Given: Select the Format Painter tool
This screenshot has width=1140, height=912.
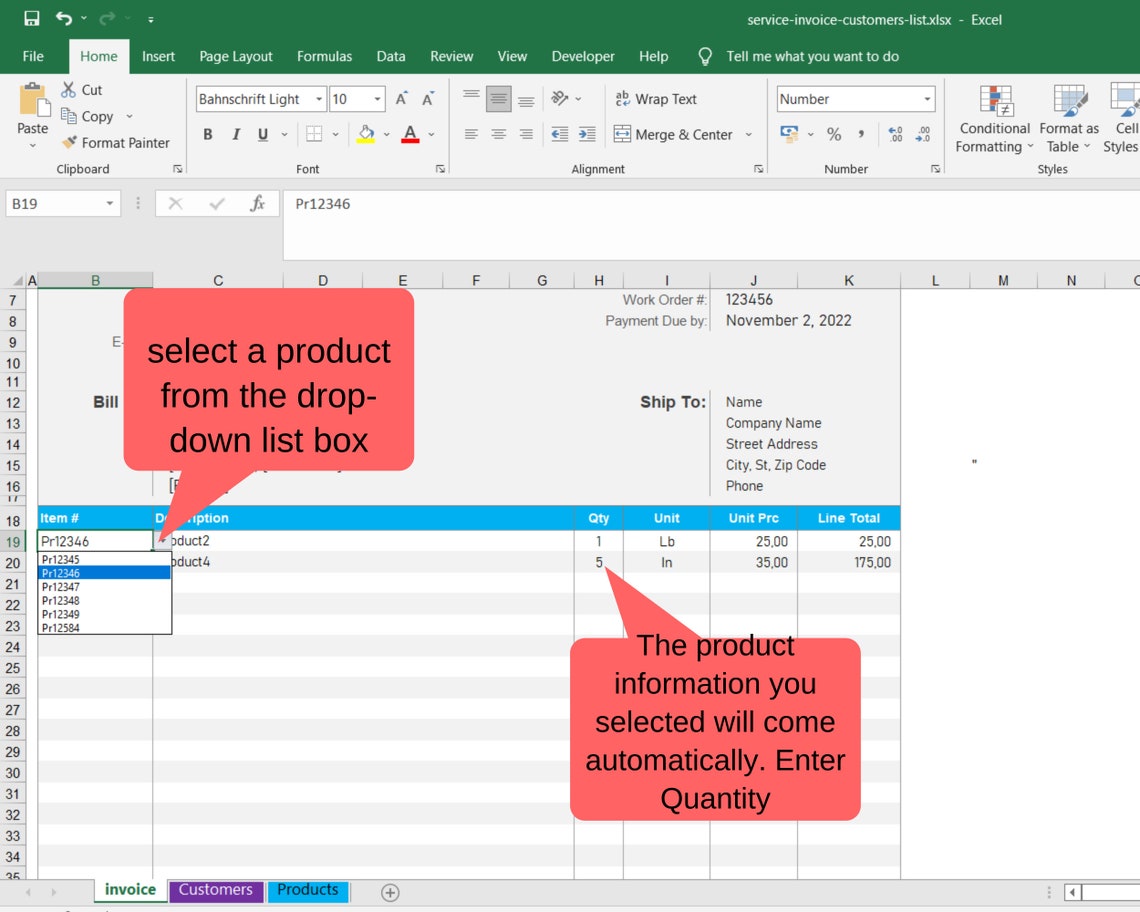Looking at the screenshot, I should pyautogui.click(x=116, y=142).
